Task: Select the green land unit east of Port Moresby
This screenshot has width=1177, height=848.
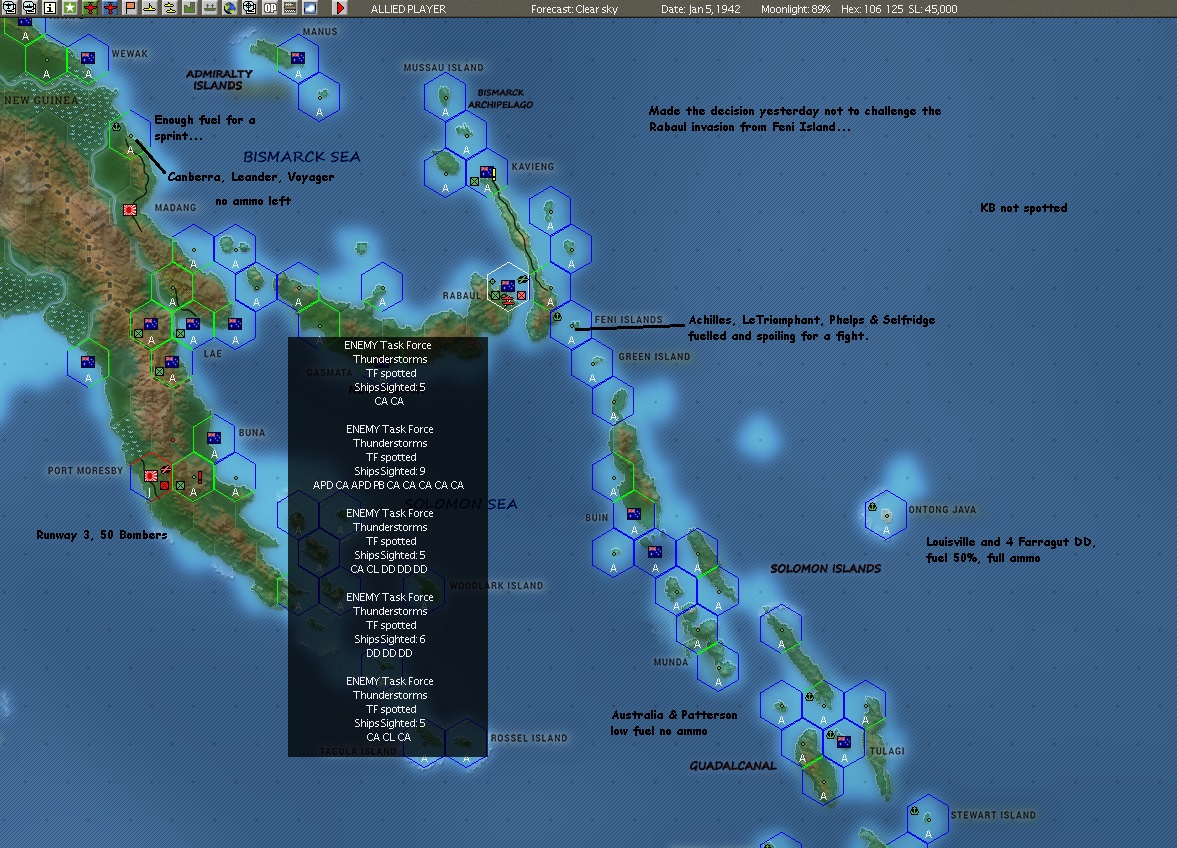Action: (x=180, y=486)
